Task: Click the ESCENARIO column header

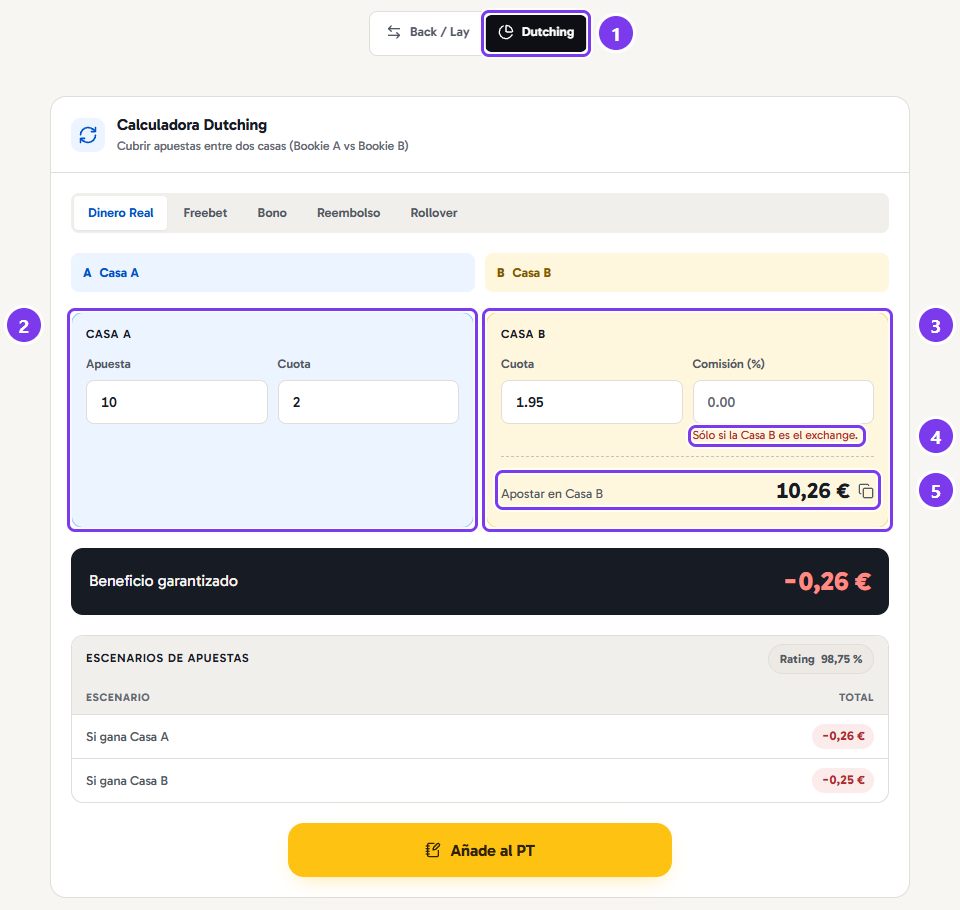Action: pyautogui.click(x=118, y=698)
